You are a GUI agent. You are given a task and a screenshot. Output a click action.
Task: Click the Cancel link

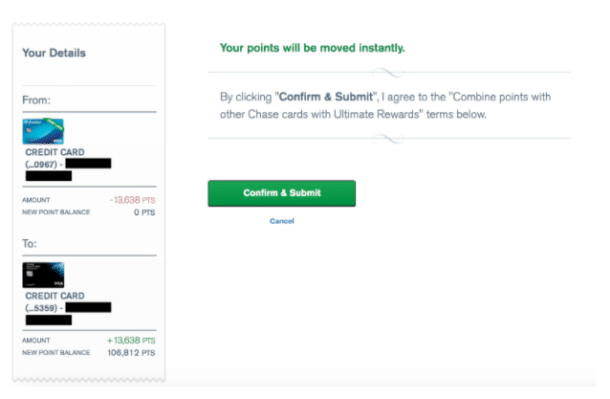tap(282, 221)
